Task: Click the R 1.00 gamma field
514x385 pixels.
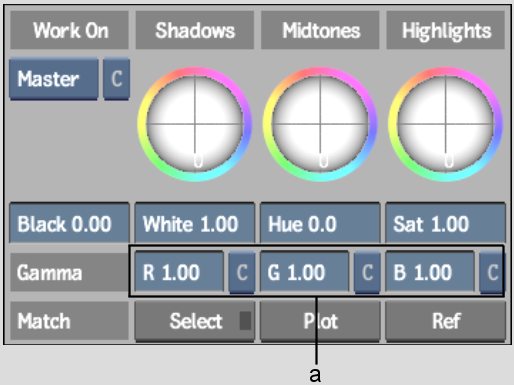Action: point(179,272)
